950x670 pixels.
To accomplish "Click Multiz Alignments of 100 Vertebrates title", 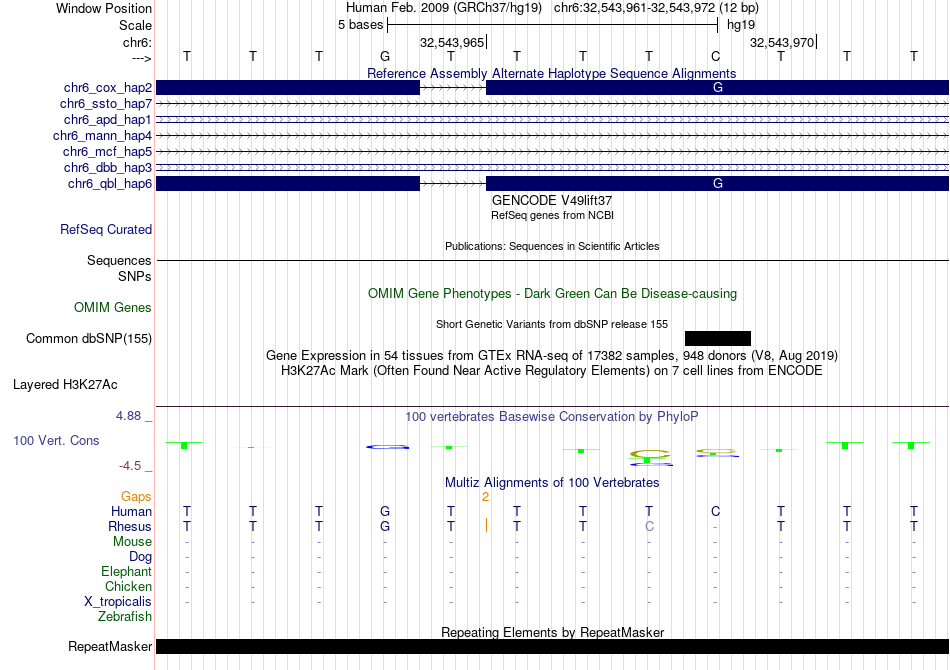I will point(552,483).
